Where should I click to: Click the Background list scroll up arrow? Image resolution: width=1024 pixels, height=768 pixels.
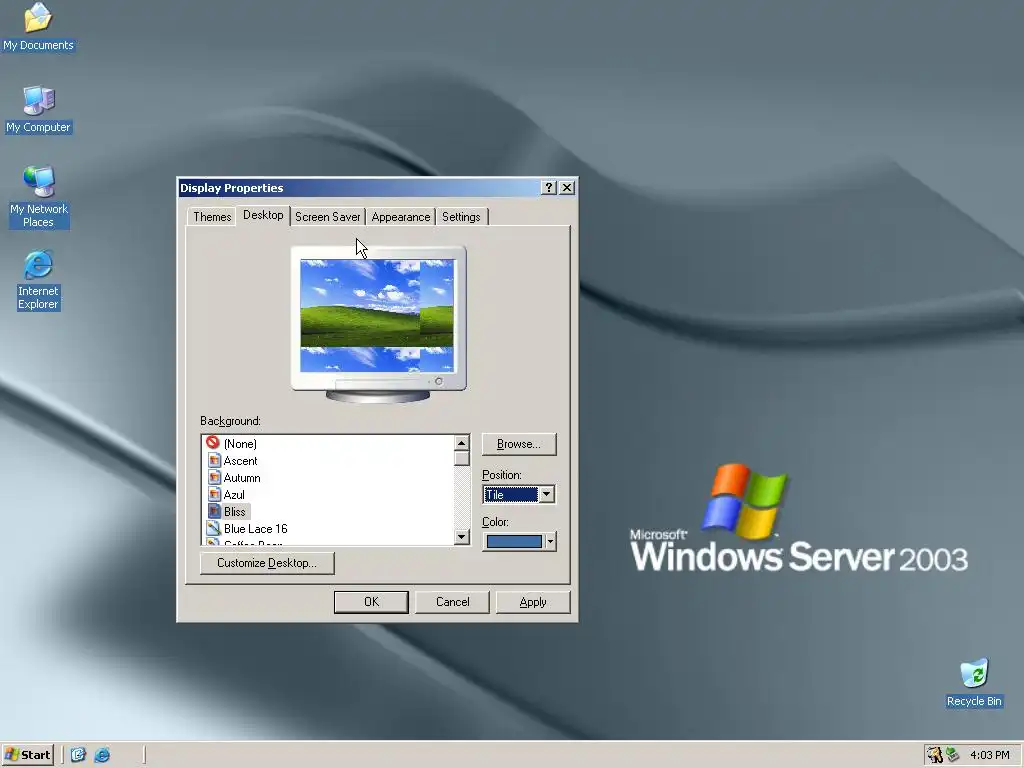[x=462, y=443]
